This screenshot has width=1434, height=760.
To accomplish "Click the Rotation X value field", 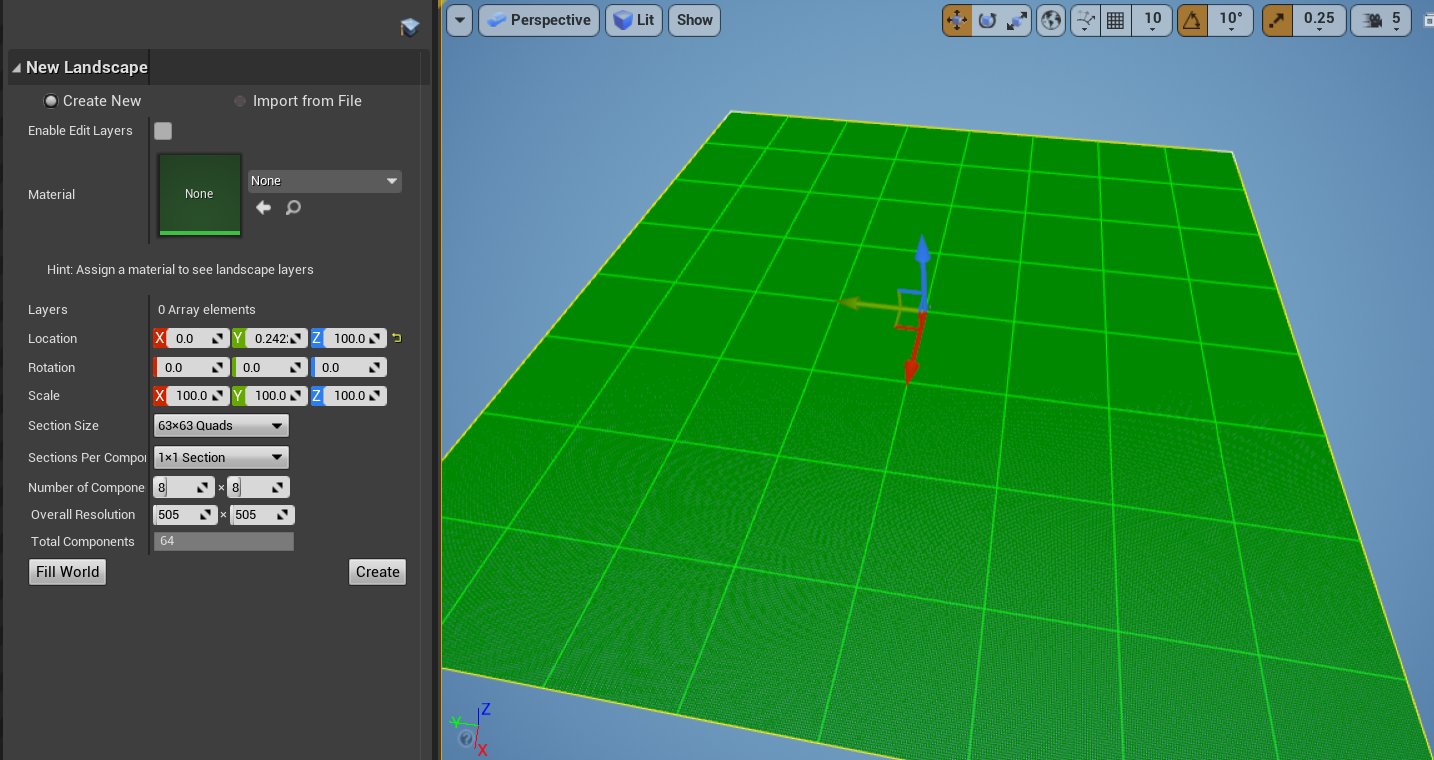I will 191,368.
